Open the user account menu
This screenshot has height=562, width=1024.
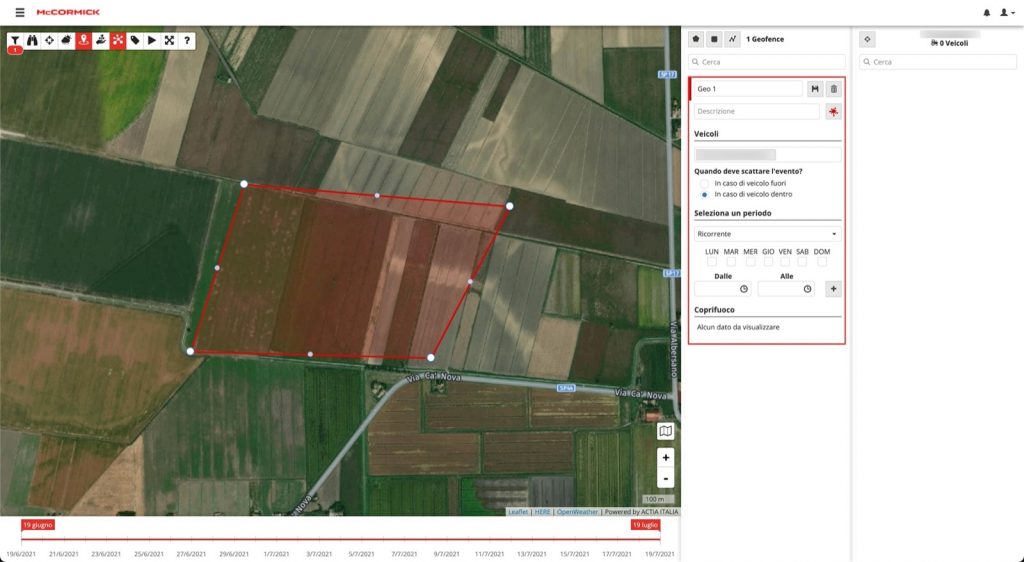point(1007,12)
